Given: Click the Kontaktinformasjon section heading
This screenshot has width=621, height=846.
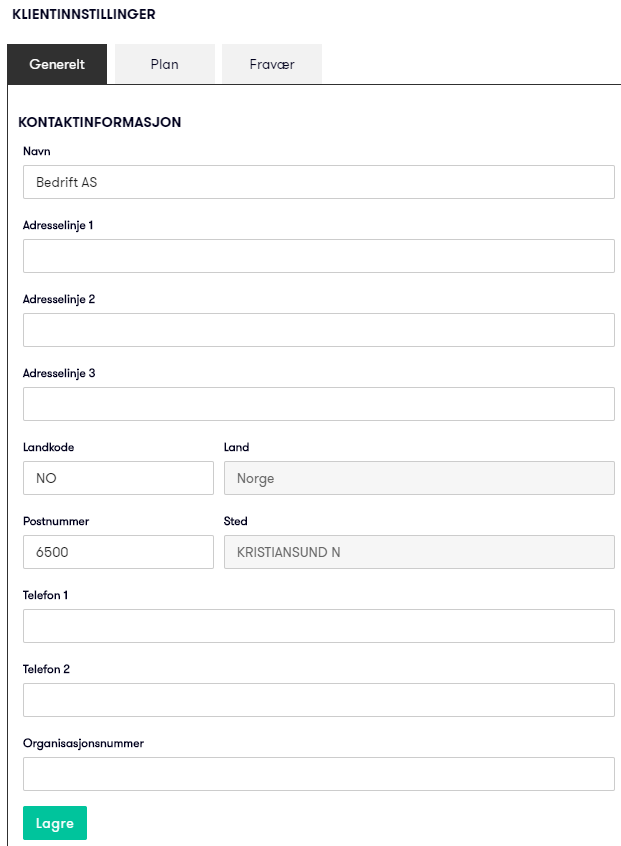Looking at the screenshot, I should [x=100, y=122].
